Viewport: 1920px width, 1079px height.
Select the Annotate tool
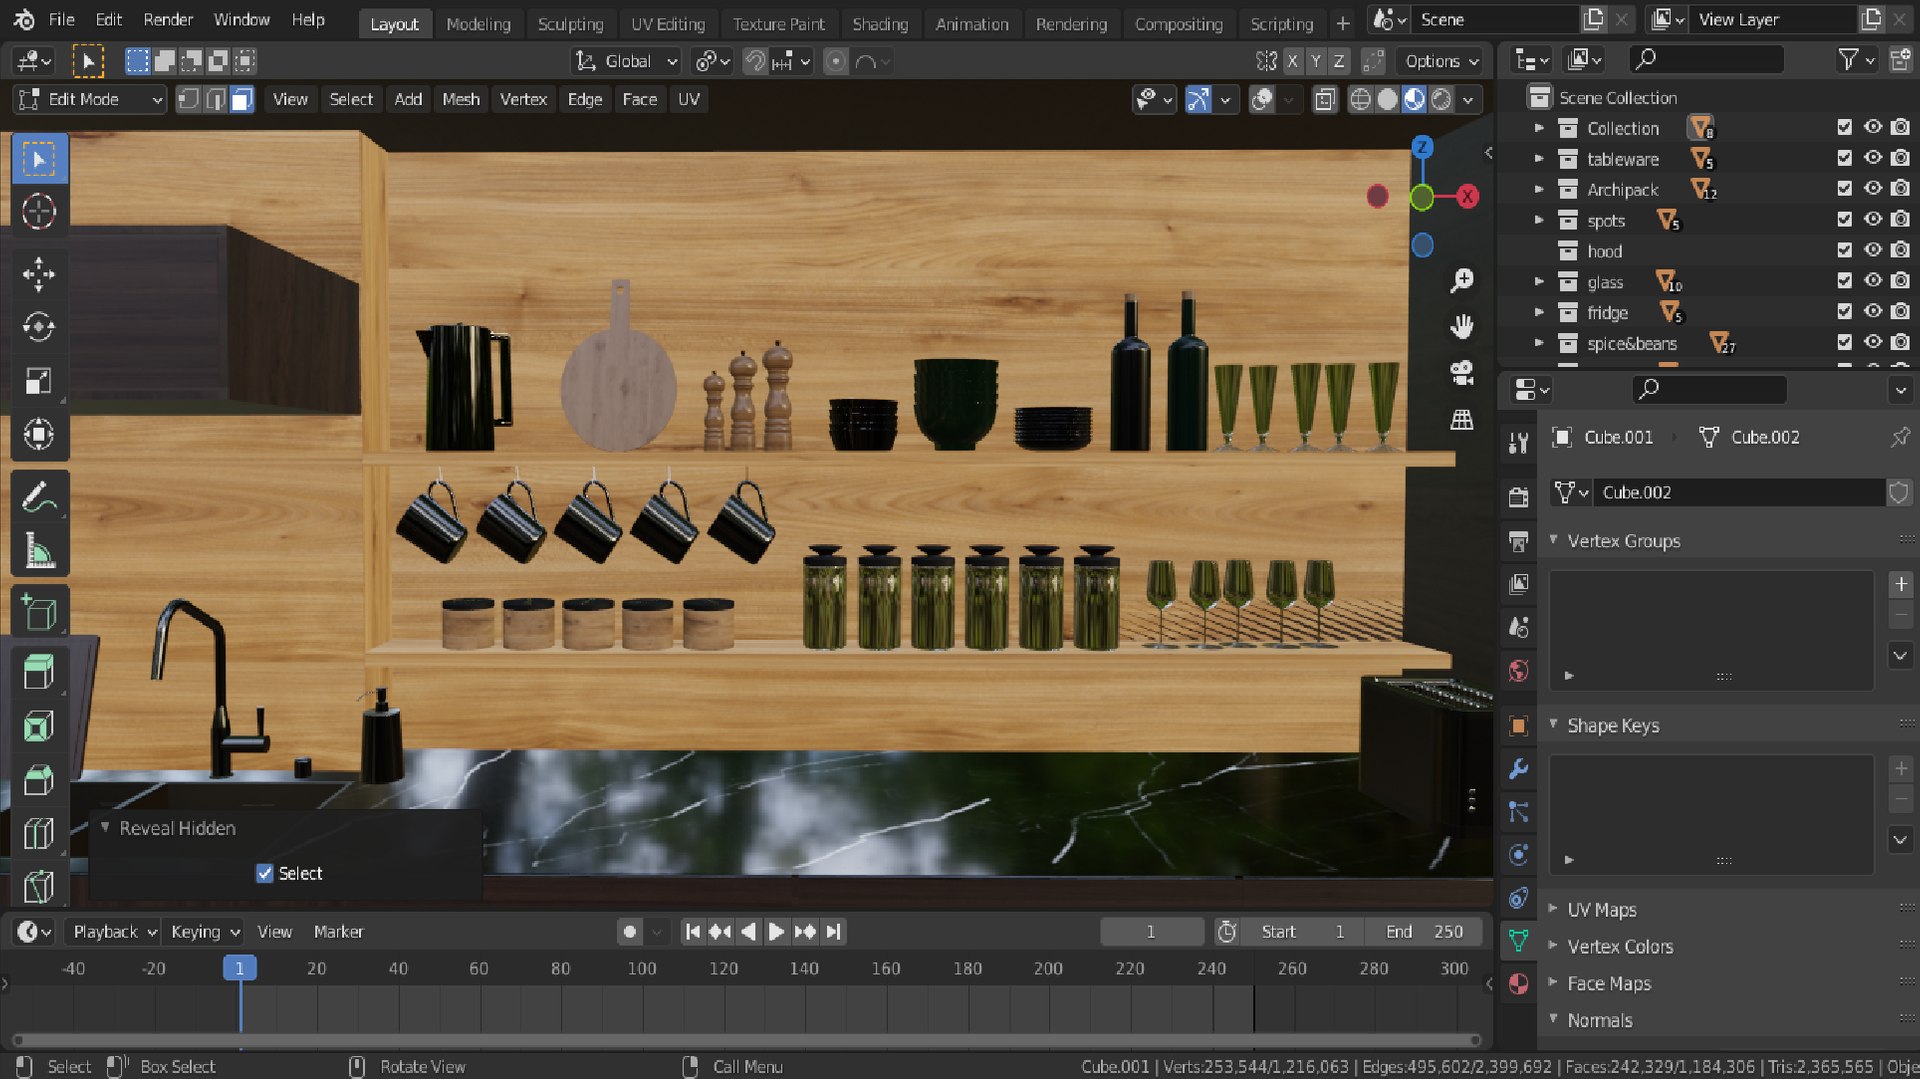(x=39, y=497)
